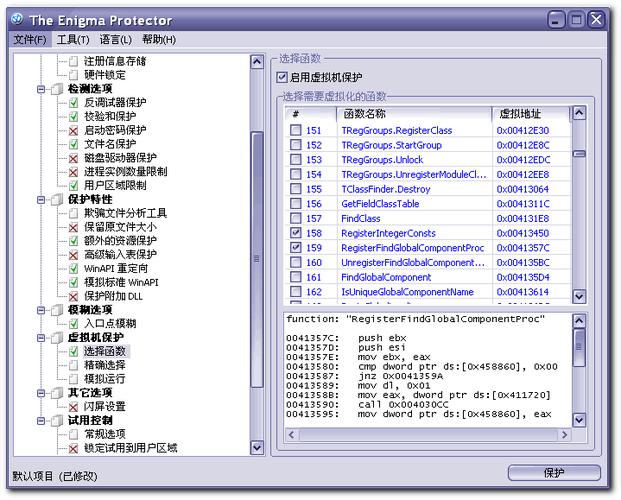Click the blank icon of 模拟运行
Viewport: 621px width, 500px height.
click(73, 379)
